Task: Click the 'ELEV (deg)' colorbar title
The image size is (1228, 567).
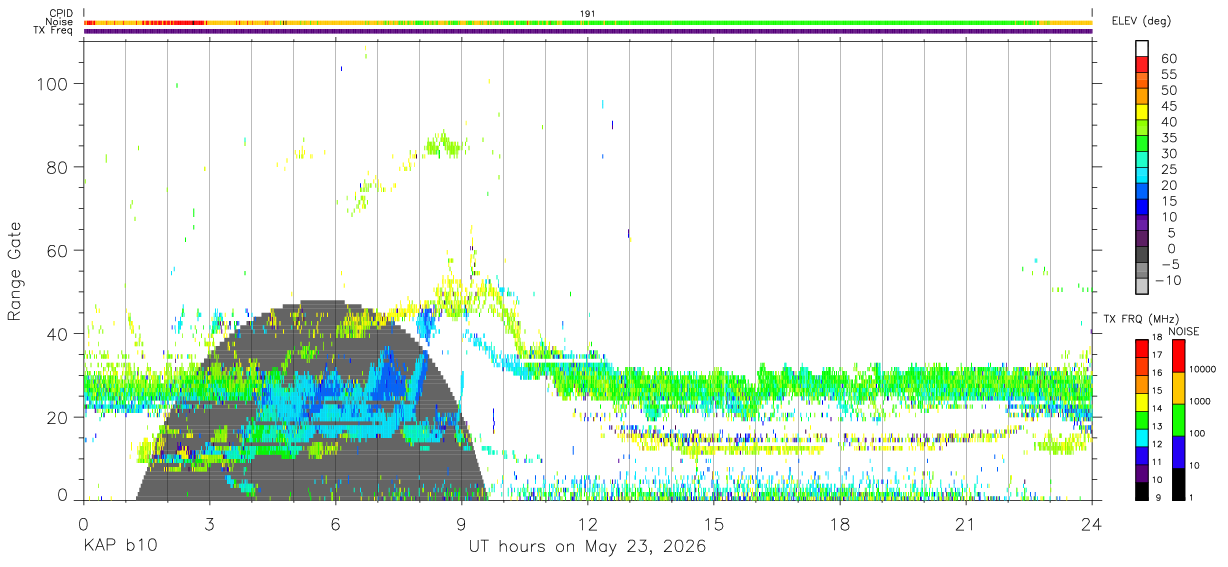Action: [x=1143, y=21]
